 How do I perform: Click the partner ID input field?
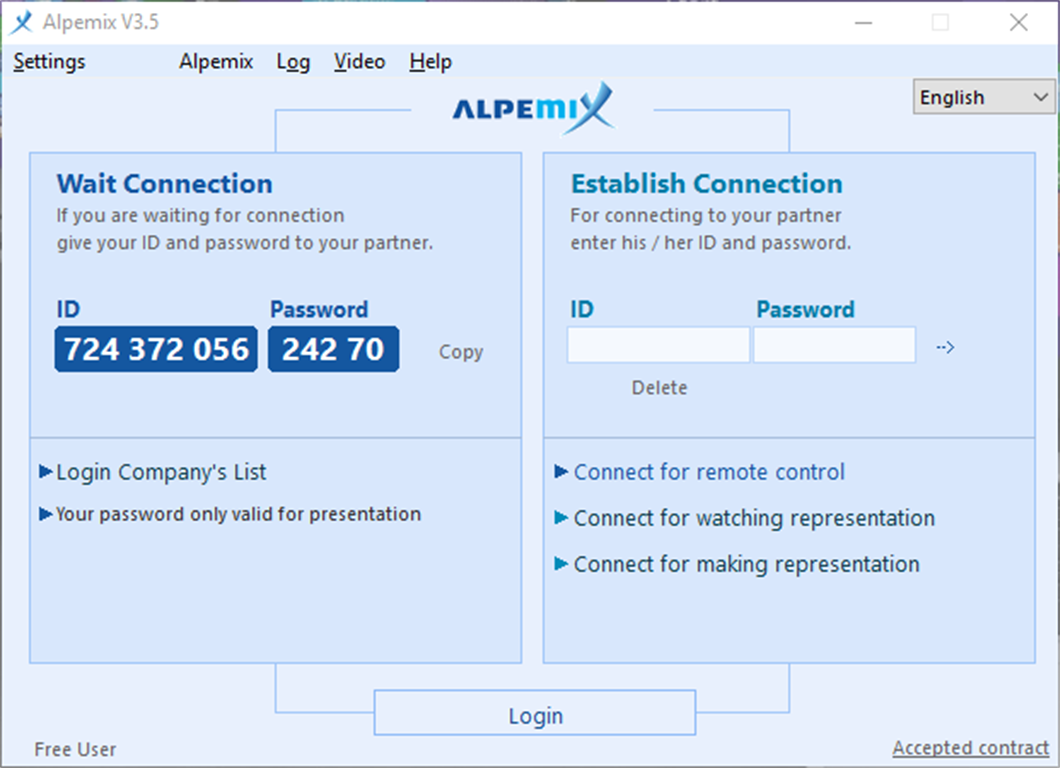tap(658, 345)
